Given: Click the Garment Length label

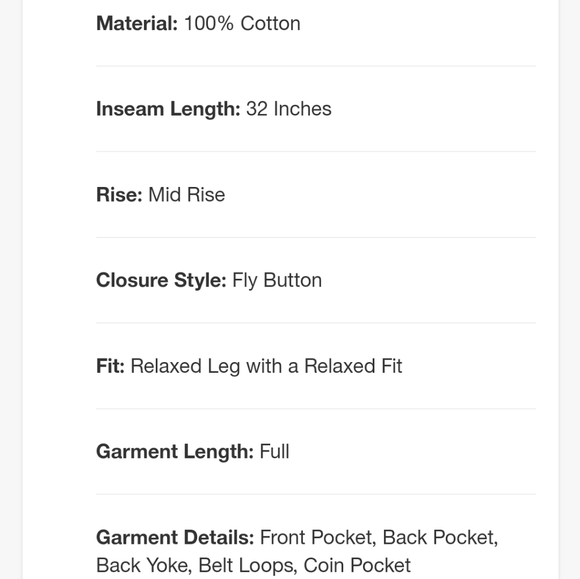Looking at the screenshot, I should 175,452.
